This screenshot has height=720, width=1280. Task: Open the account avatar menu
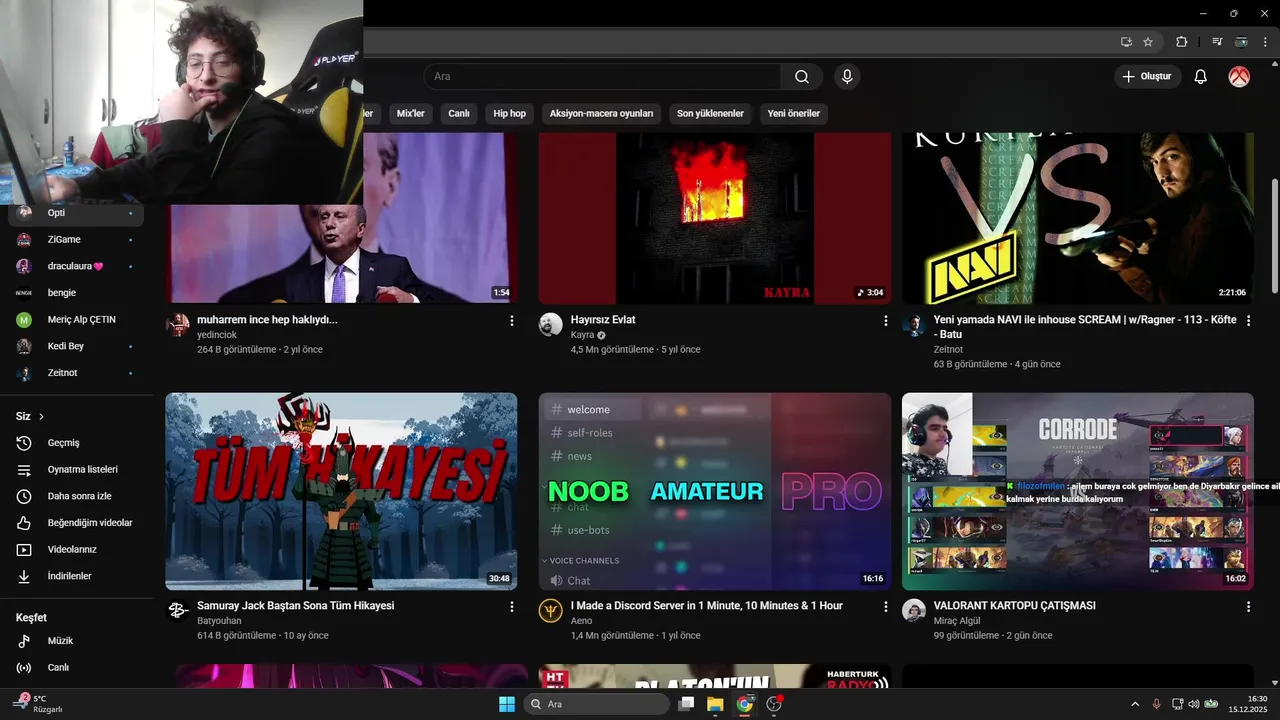1239,77
